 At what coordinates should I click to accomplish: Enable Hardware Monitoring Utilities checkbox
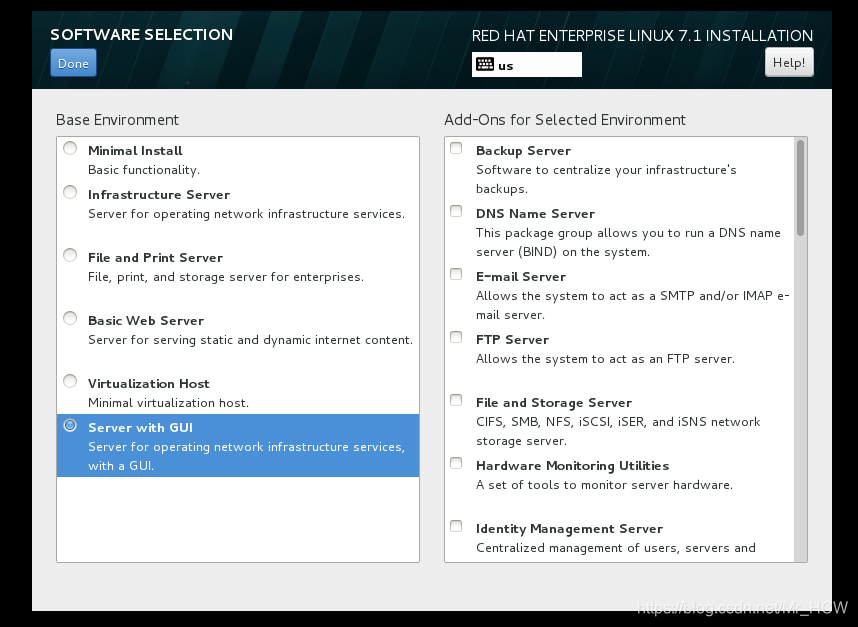click(456, 463)
